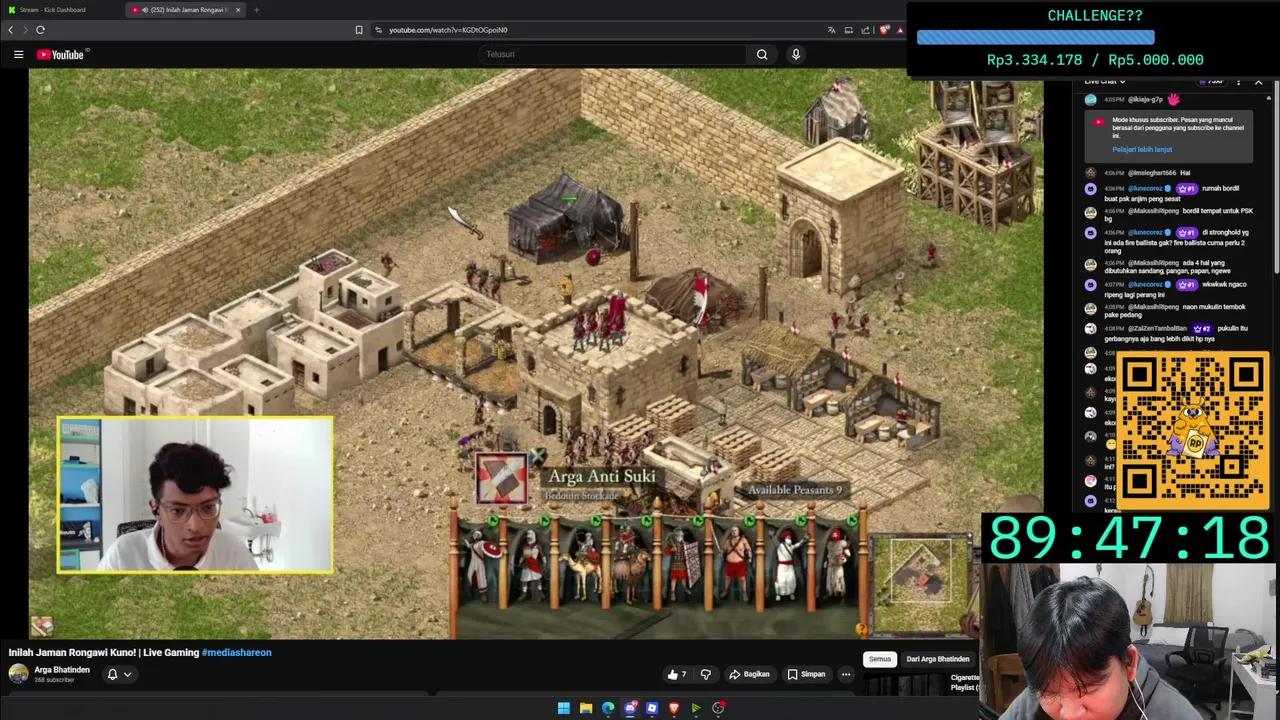Click the Bedouin Stockade building portrait
Screen dimensions: 1280x720
pos(501,478)
